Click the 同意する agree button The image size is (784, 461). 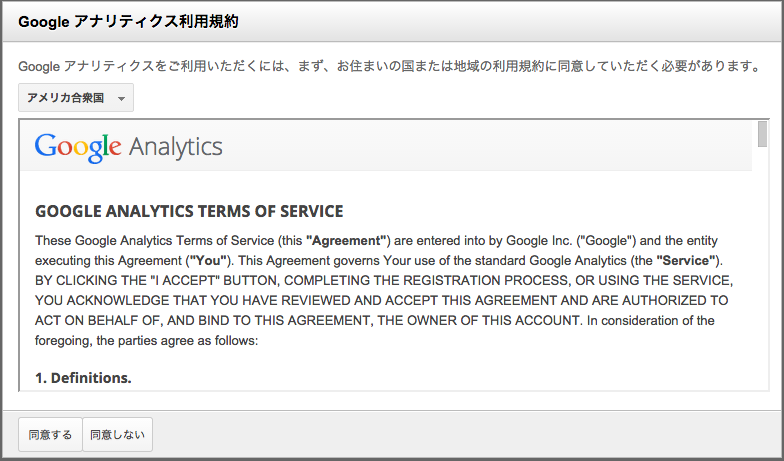coord(50,434)
